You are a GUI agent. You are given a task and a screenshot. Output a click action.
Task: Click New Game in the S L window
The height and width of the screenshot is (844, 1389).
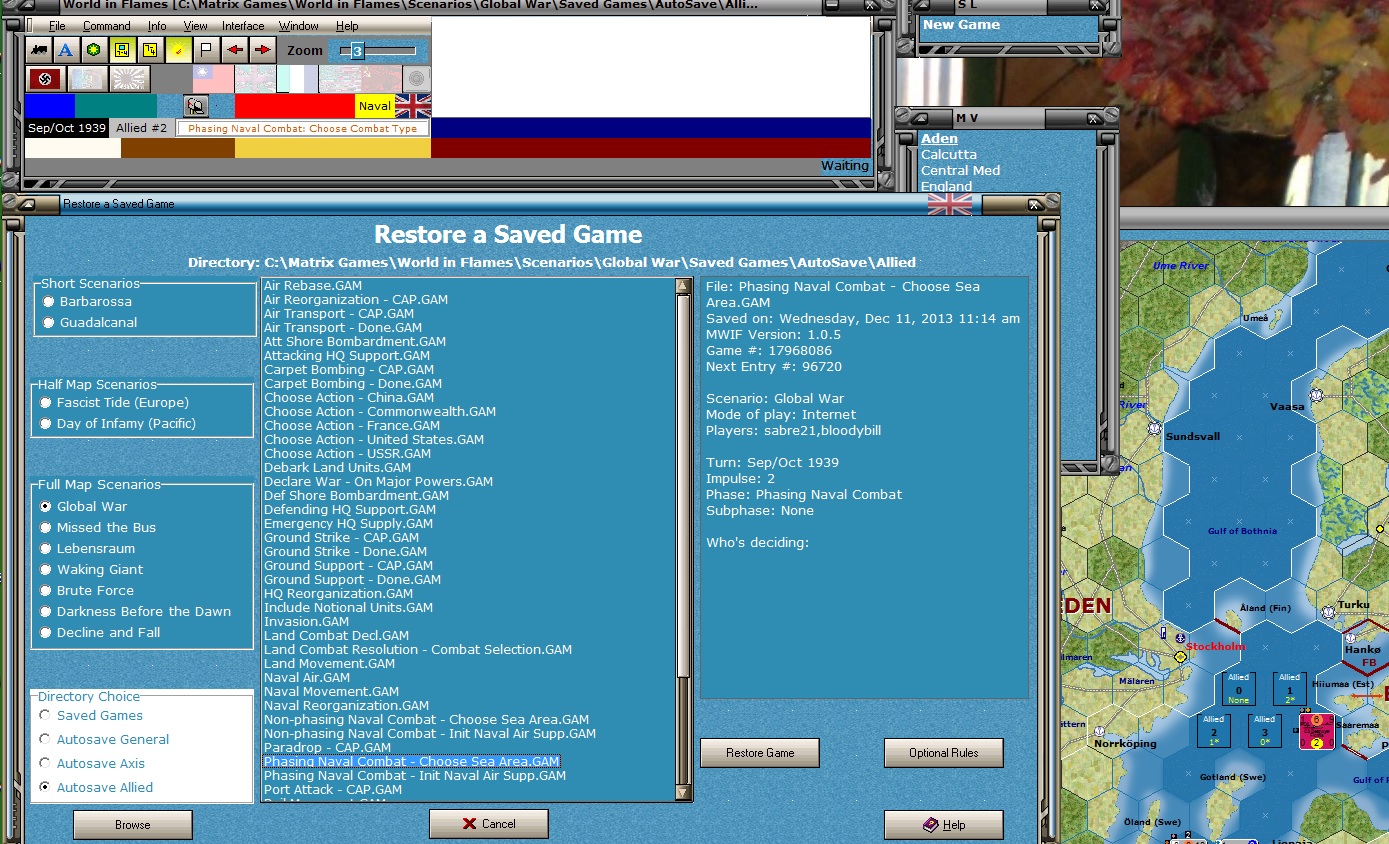pos(961,25)
